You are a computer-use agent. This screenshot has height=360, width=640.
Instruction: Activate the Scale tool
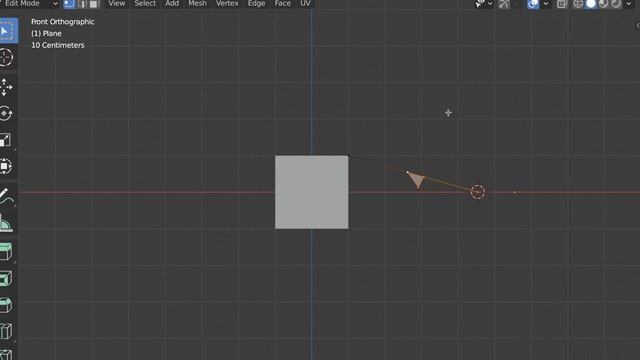pos(6,140)
